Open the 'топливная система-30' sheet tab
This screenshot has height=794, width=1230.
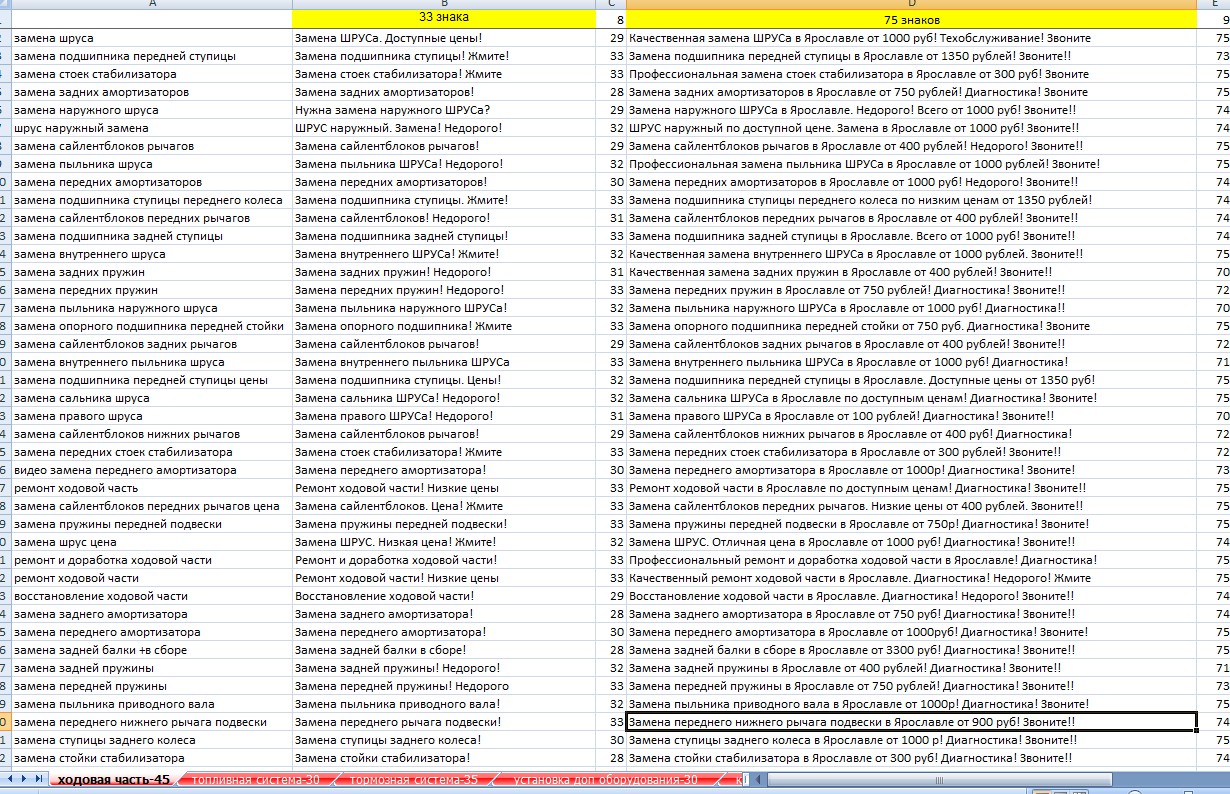pos(256,779)
